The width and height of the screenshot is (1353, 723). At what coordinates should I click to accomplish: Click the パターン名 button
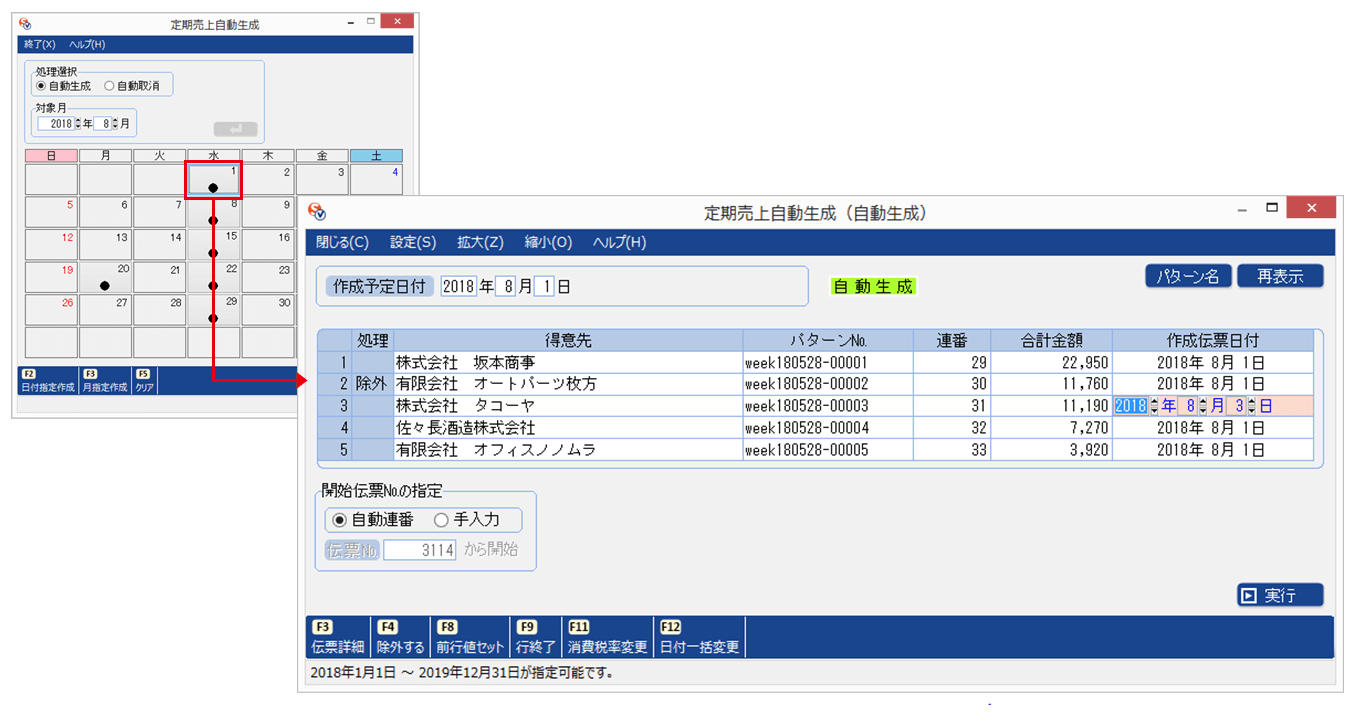[1188, 277]
